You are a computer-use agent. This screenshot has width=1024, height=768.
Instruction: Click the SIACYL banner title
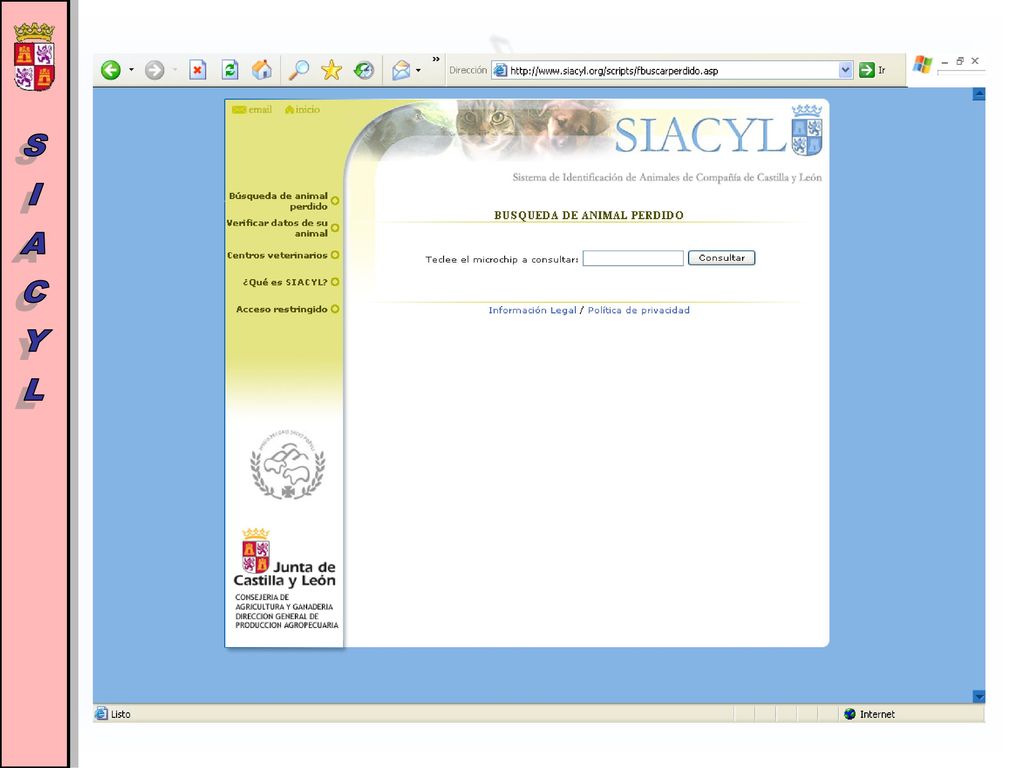(700, 135)
